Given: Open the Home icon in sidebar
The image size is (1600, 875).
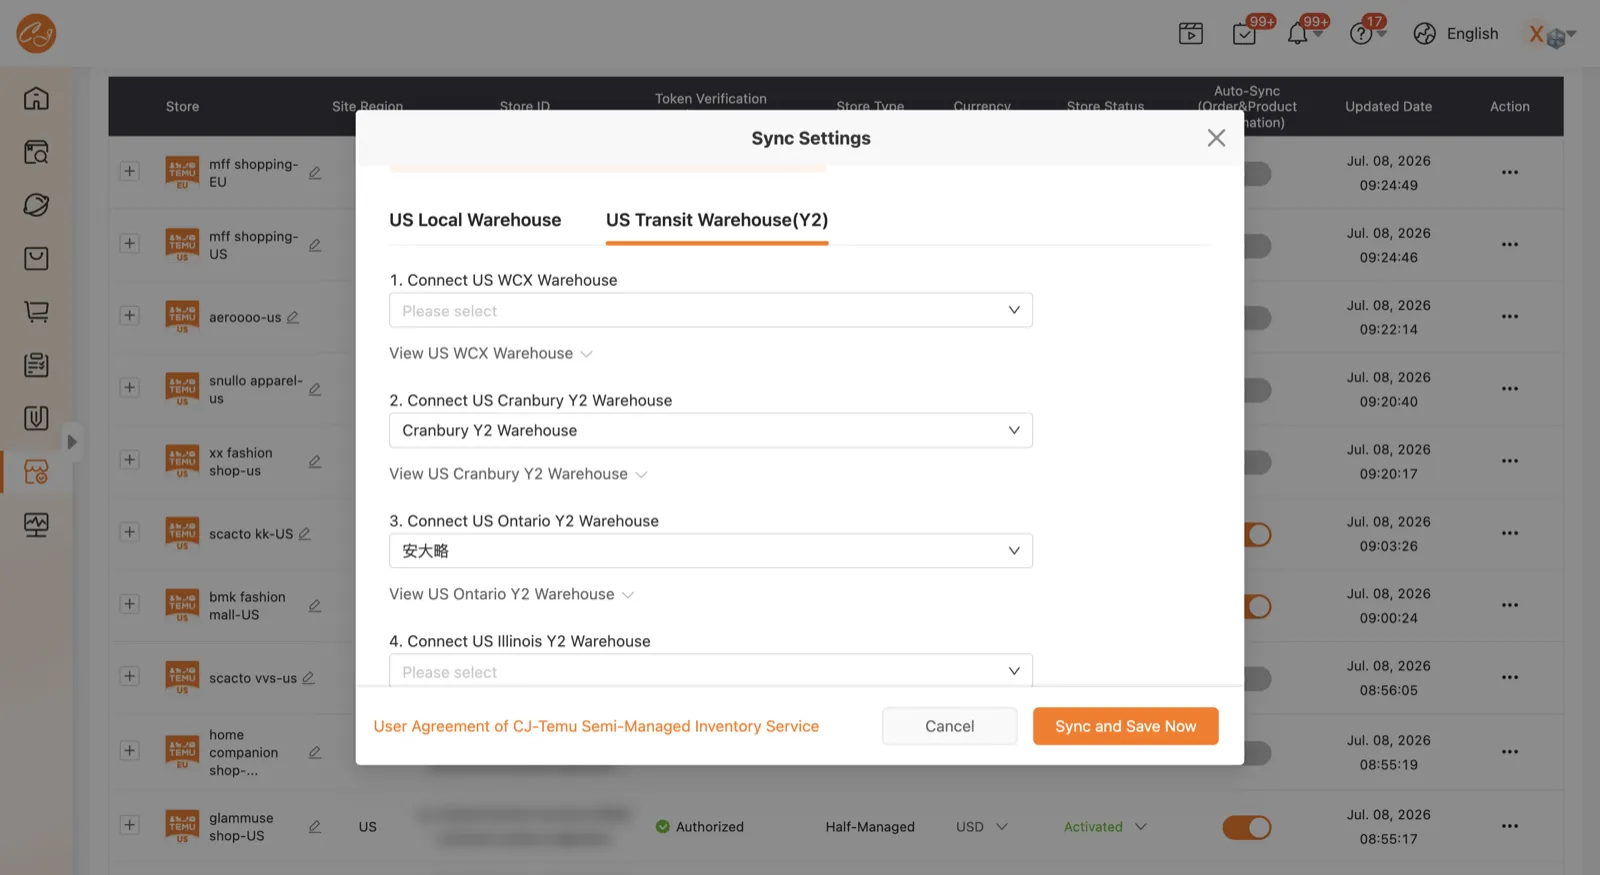Looking at the screenshot, I should [x=36, y=98].
